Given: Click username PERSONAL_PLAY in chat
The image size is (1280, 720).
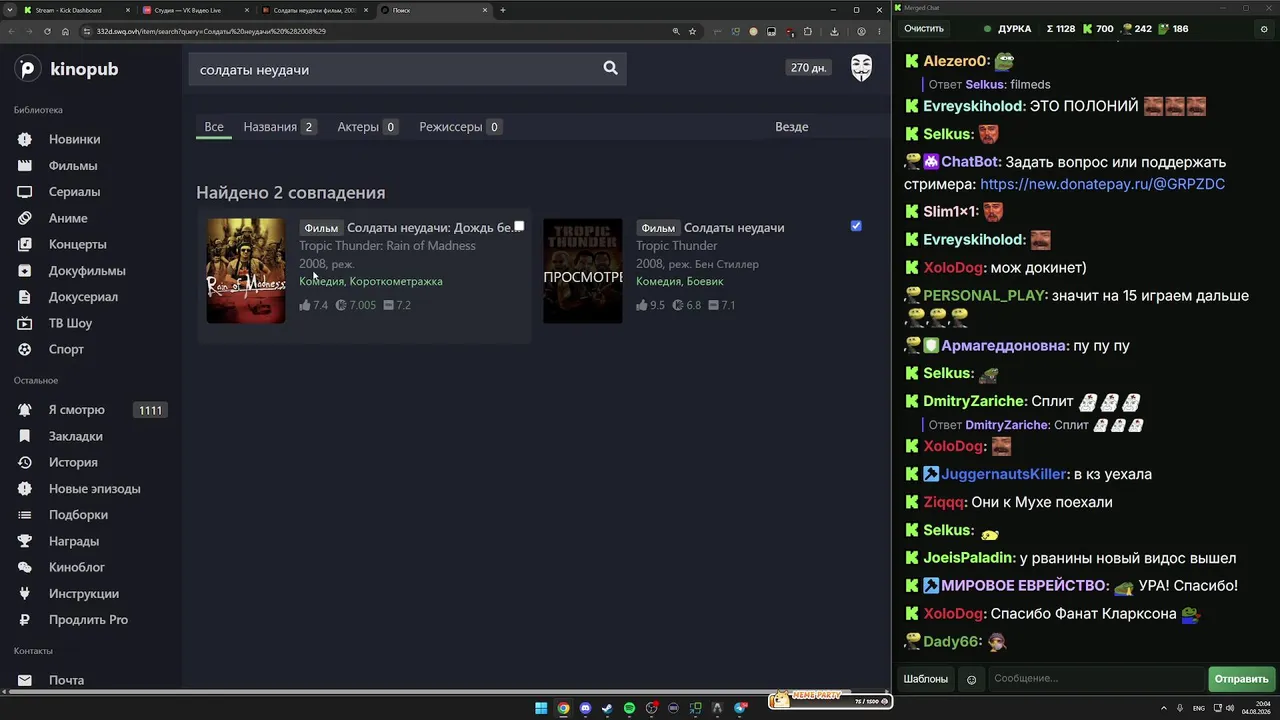Looking at the screenshot, I should [985, 296].
